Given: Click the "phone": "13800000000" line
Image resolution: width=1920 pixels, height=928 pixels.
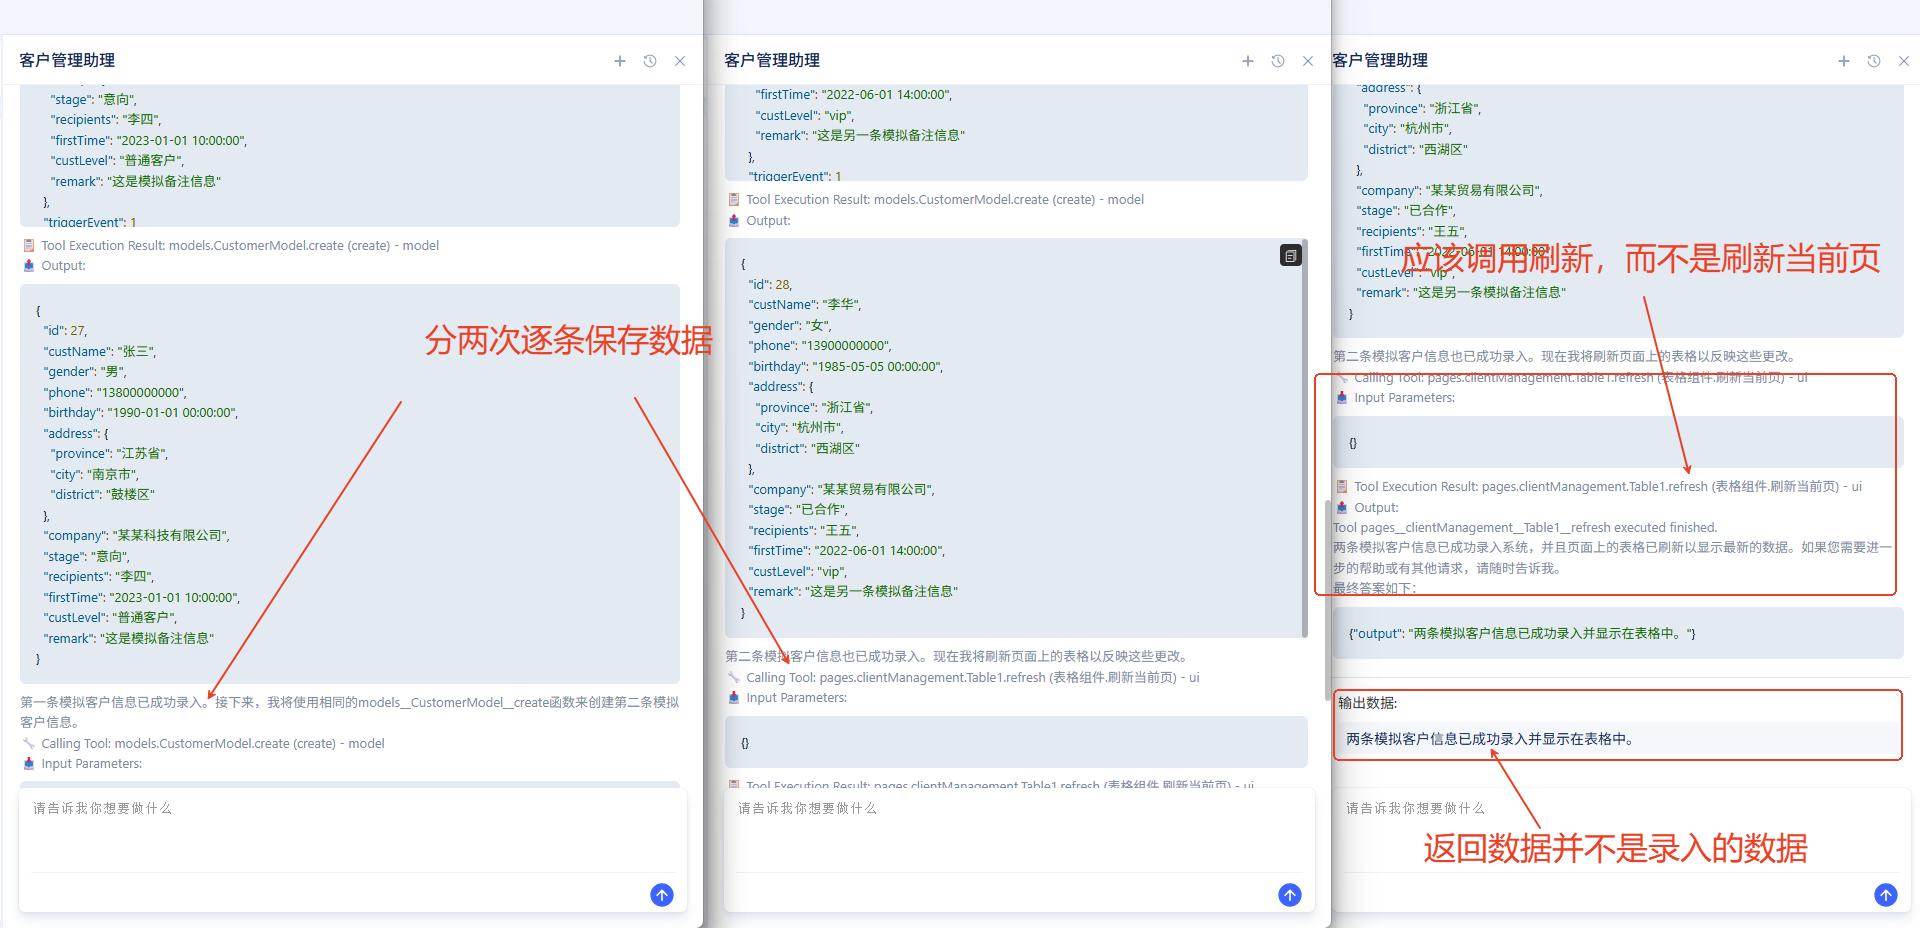Looking at the screenshot, I should 114,392.
